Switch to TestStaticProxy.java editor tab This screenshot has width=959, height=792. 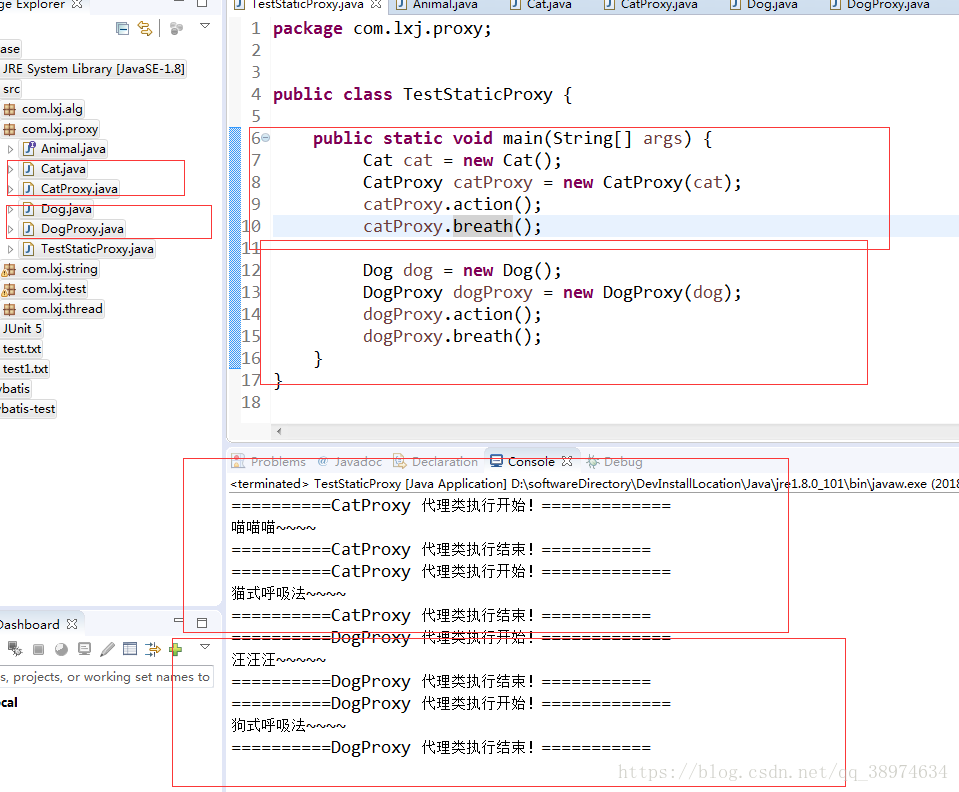308,5
